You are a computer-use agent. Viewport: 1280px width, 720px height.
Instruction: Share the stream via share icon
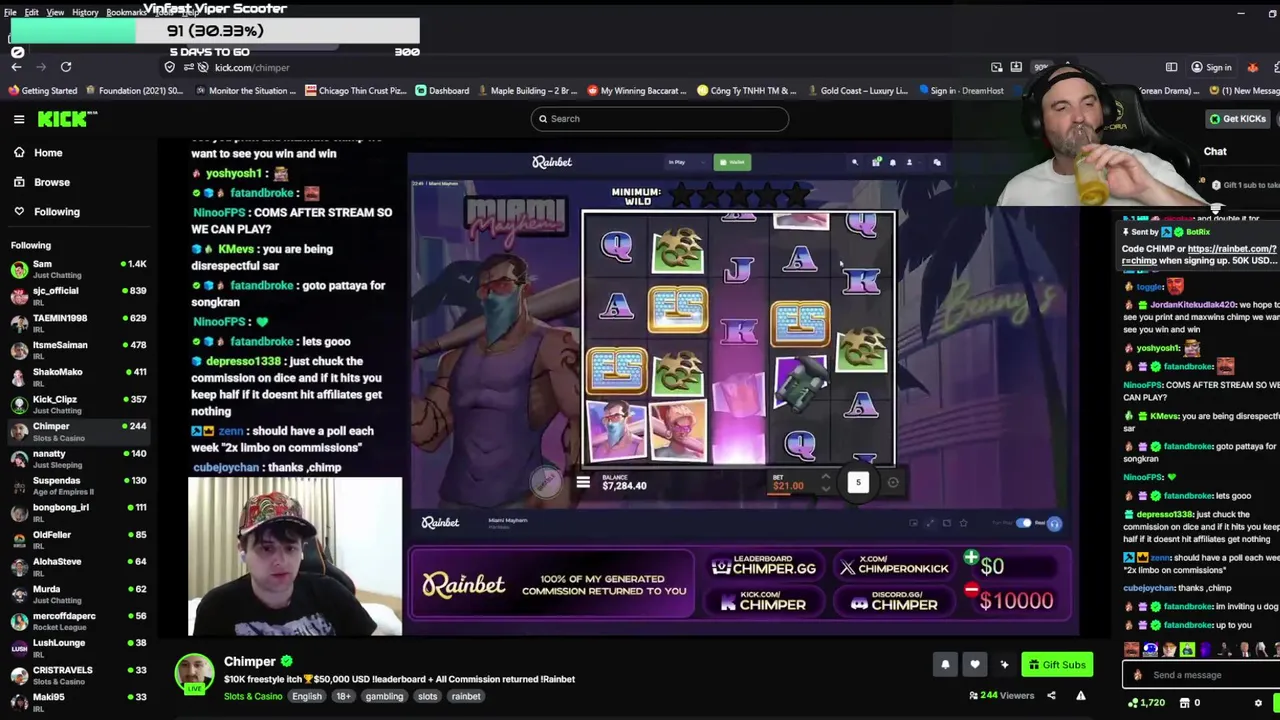(1051, 696)
